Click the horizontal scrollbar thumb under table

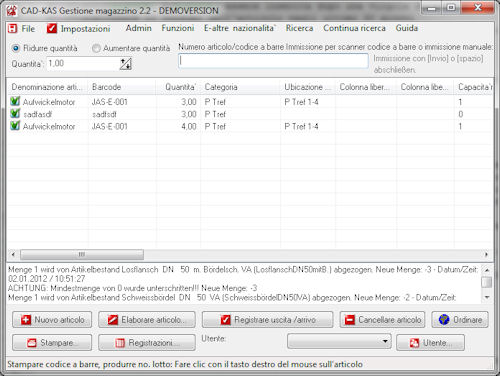pos(82,255)
